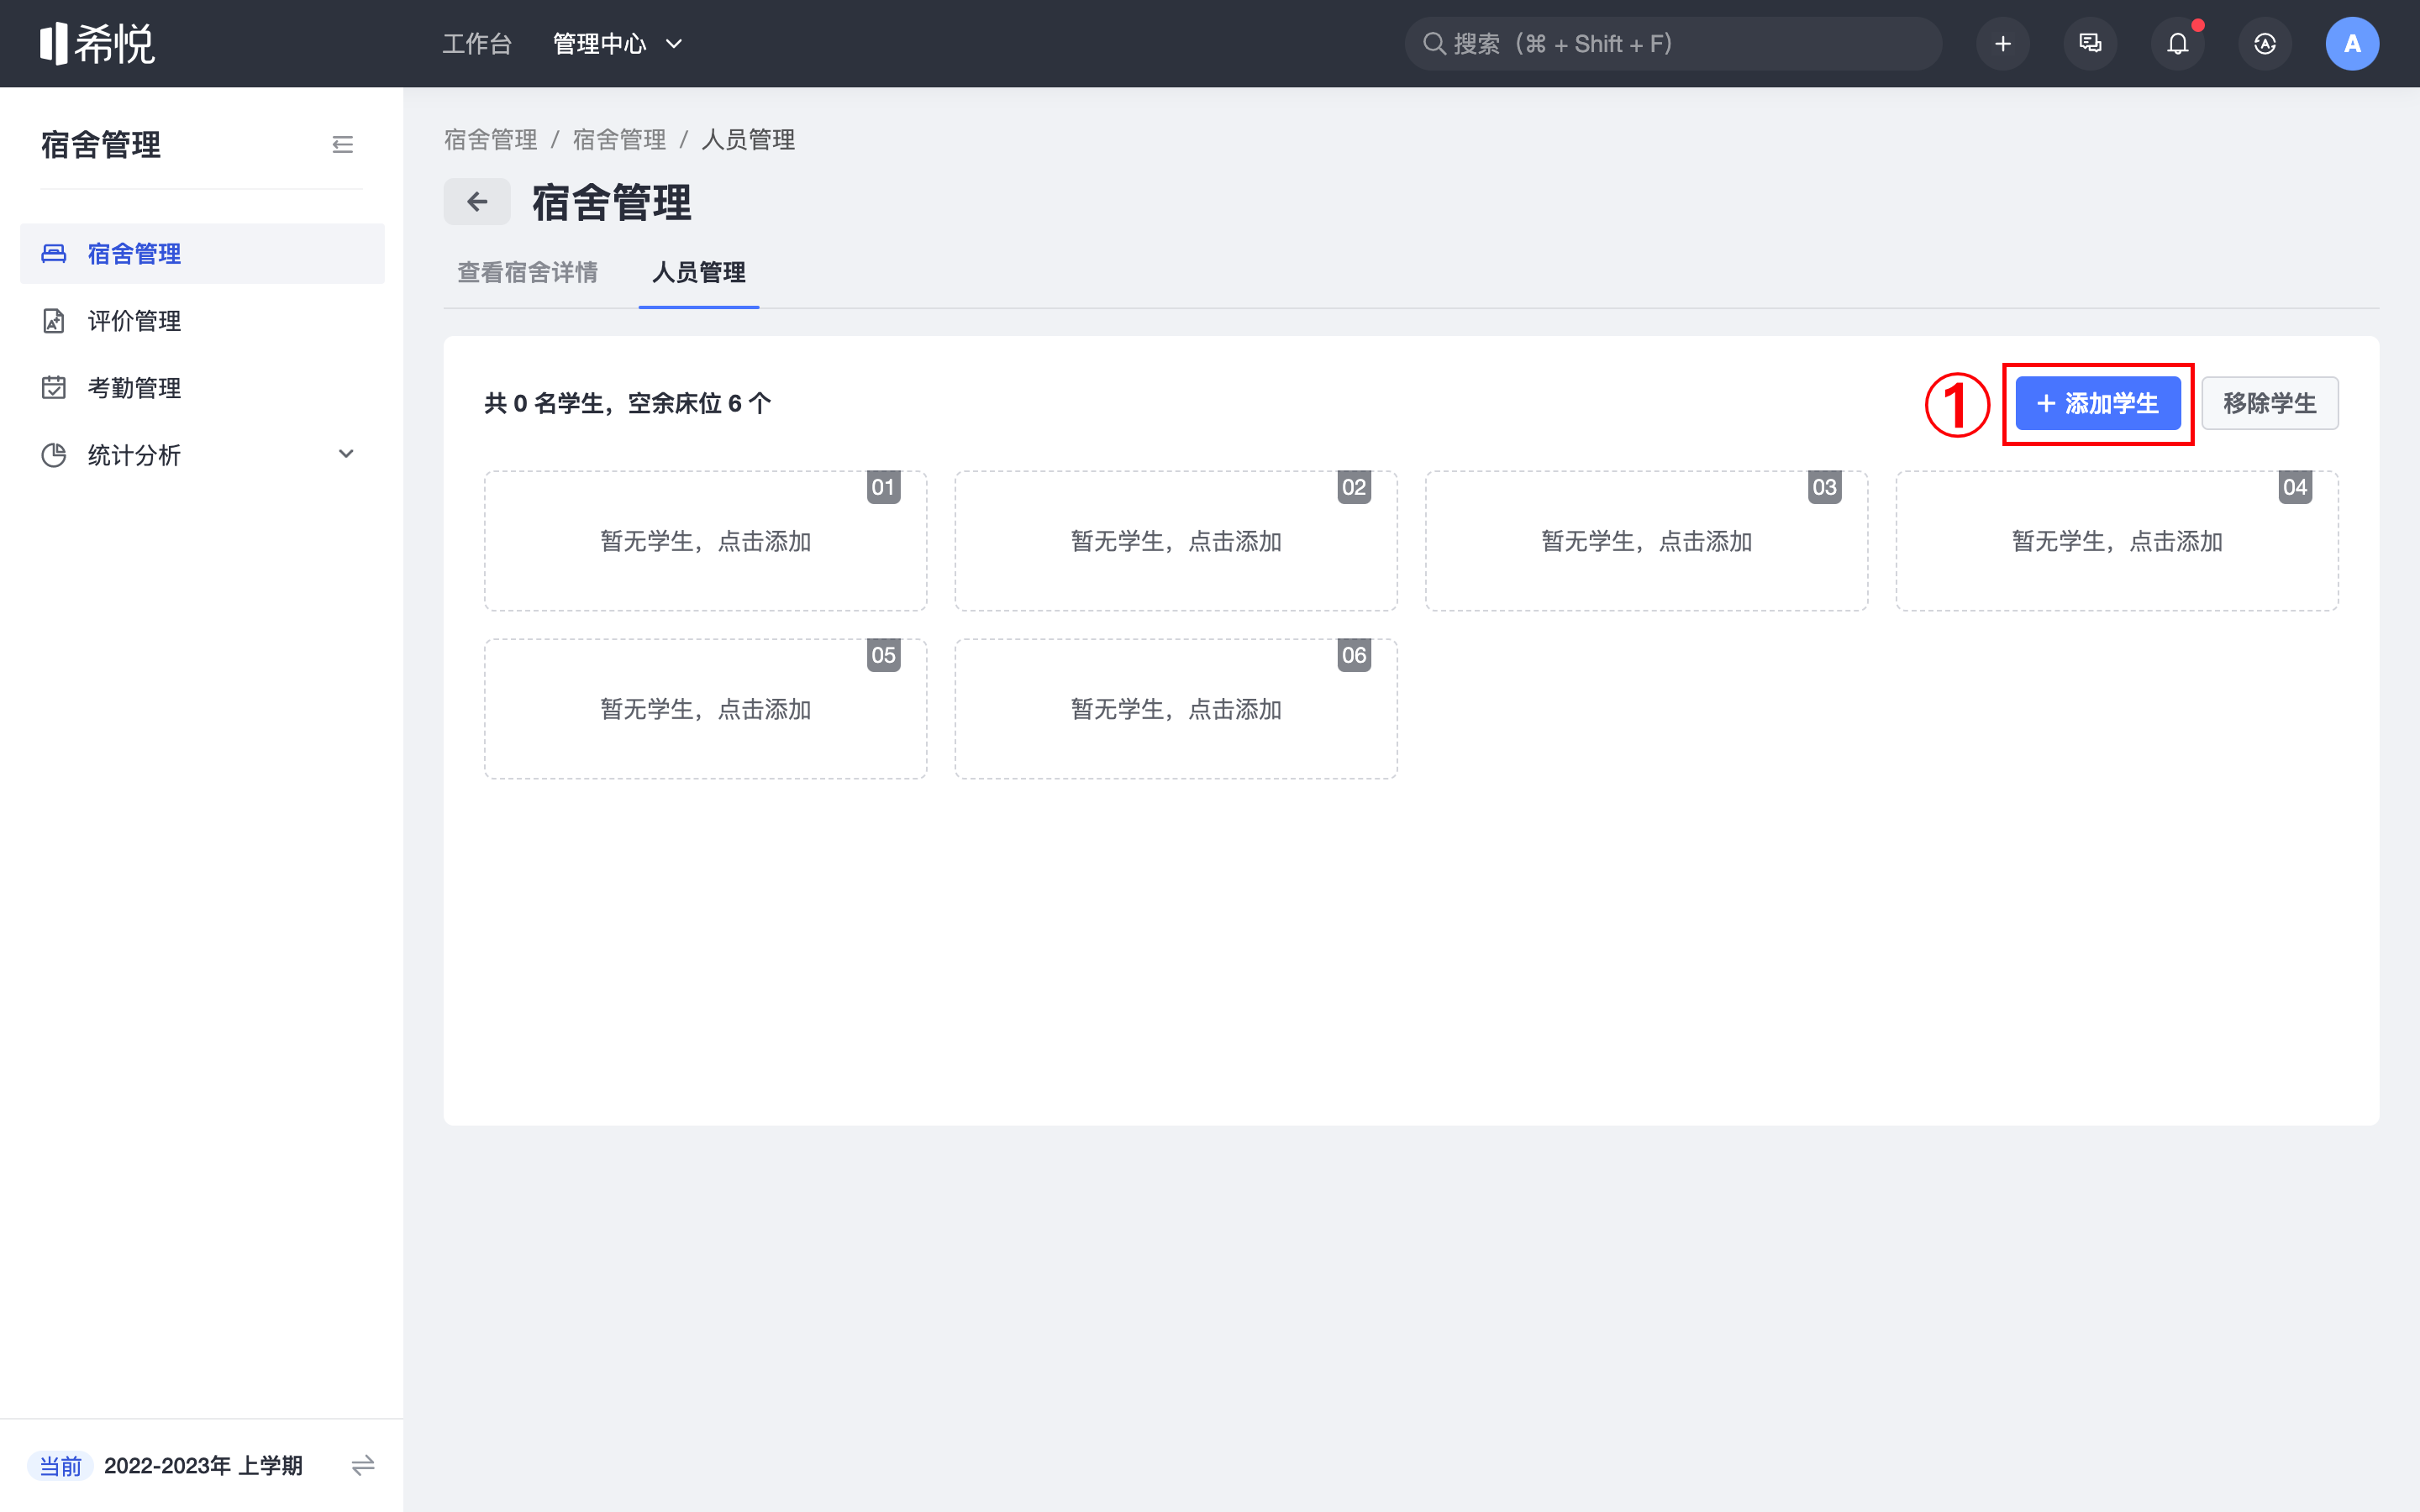
Task: Click the 统计分析 pie chart icon
Action: click(x=54, y=454)
